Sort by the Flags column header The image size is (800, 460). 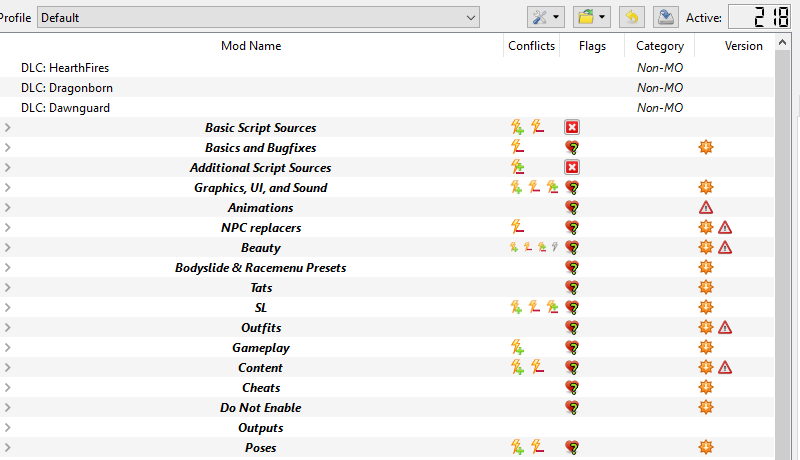[592, 46]
